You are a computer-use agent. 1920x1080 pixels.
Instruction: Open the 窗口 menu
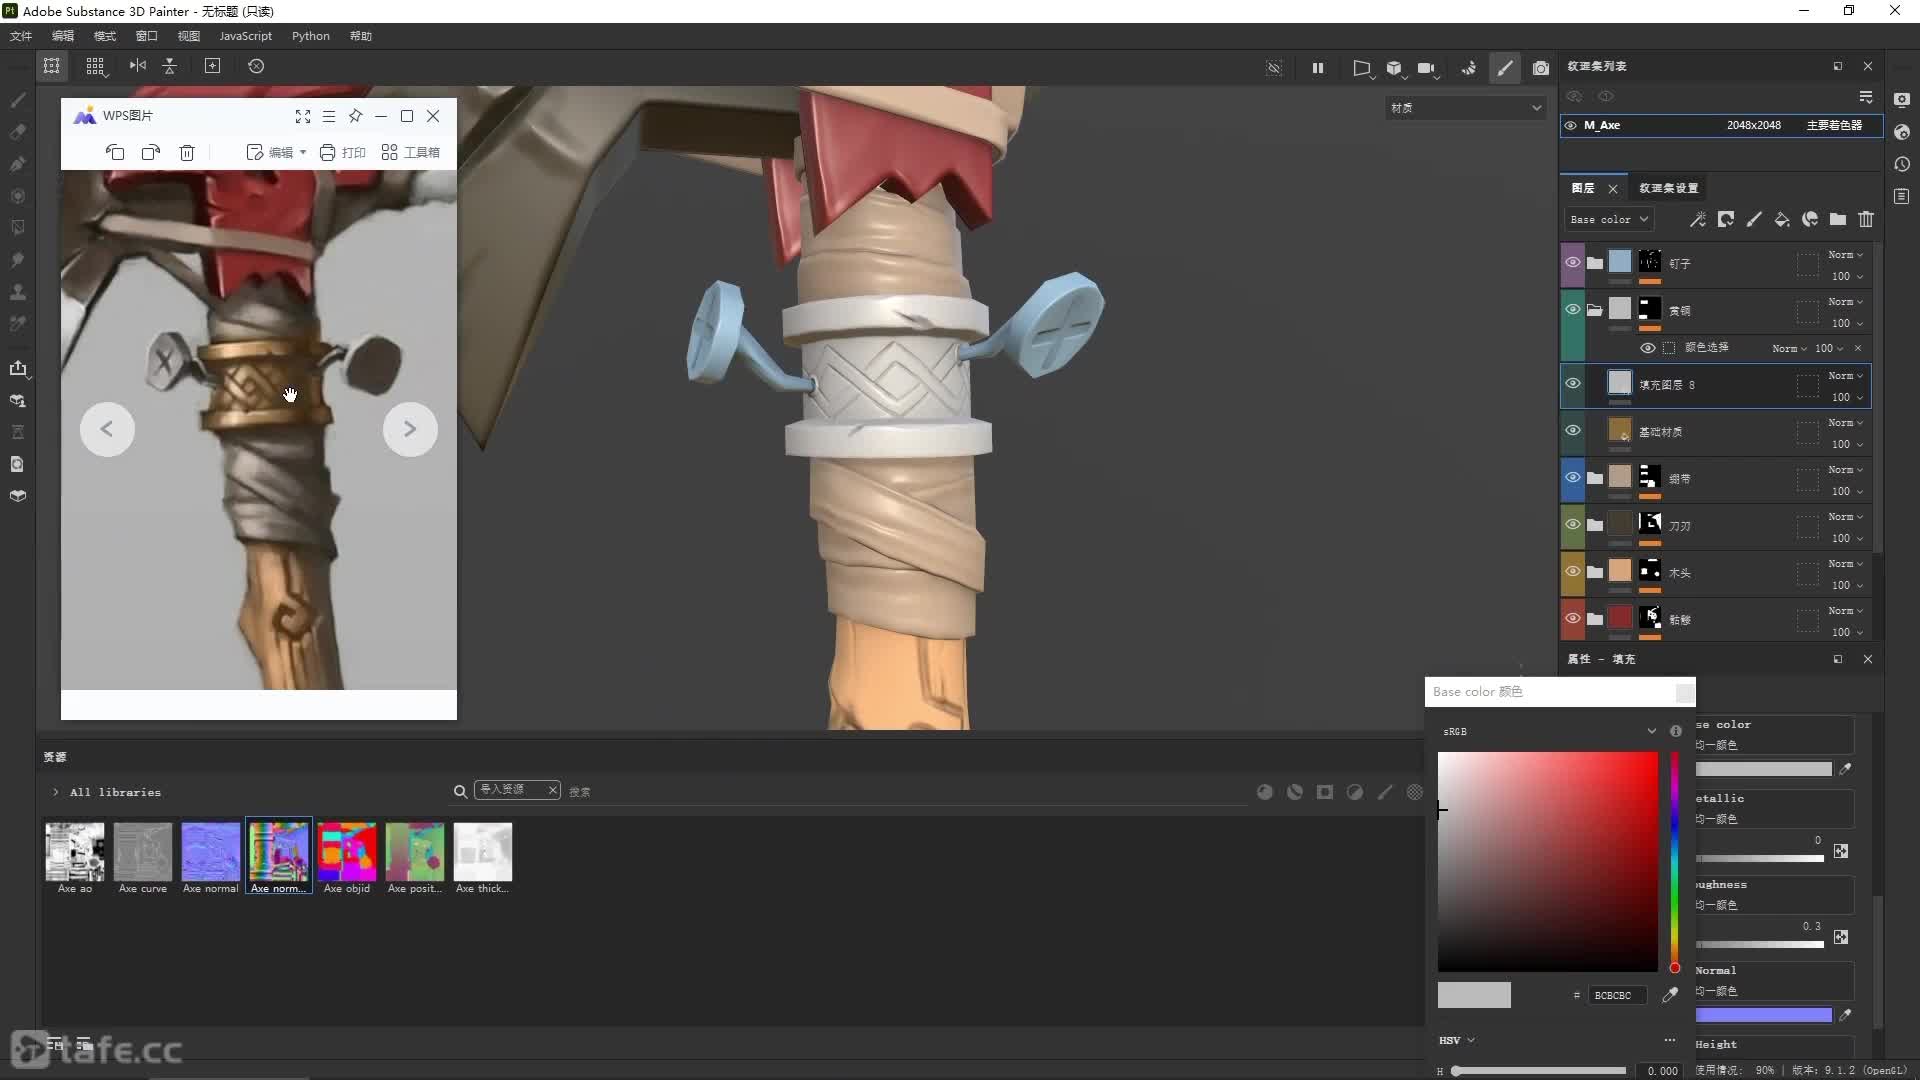(147, 36)
